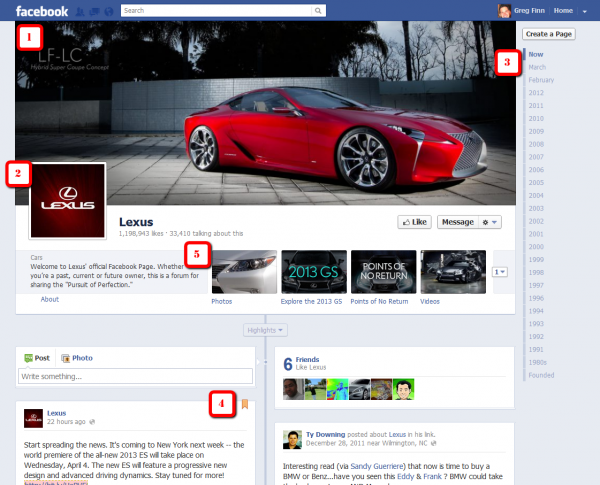Image resolution: width=600 pixels, height=485 pixels.
Task: Click the orange pinned post flag icon
Action: 245,404
